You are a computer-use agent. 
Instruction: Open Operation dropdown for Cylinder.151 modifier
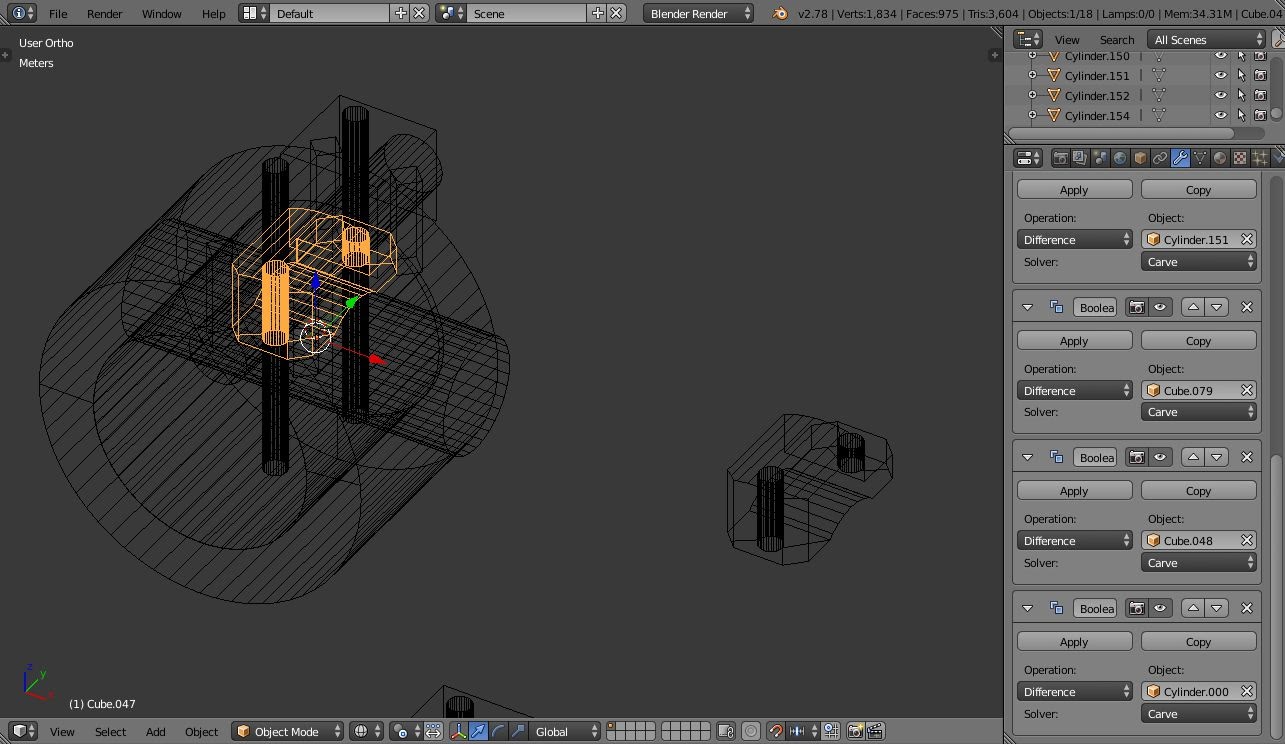pos(1075,239)
